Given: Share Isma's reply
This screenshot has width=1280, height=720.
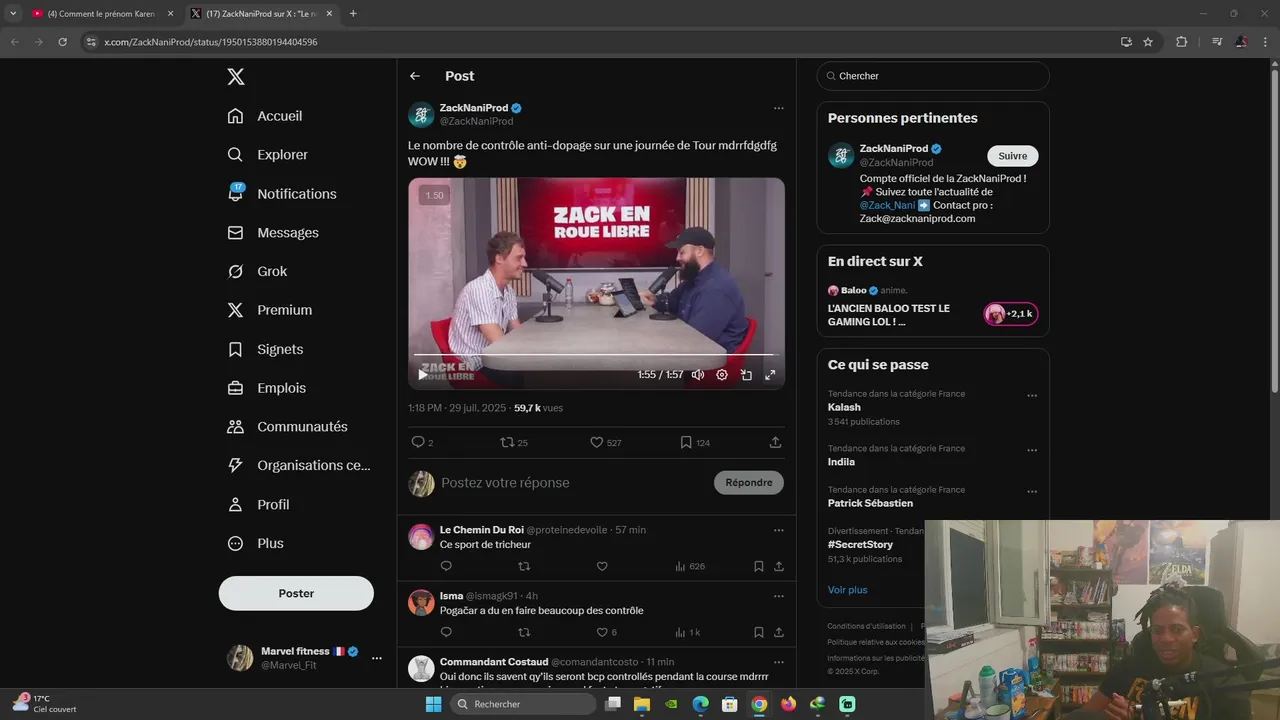Looking at the screenshot, I should tap(778, 632).
